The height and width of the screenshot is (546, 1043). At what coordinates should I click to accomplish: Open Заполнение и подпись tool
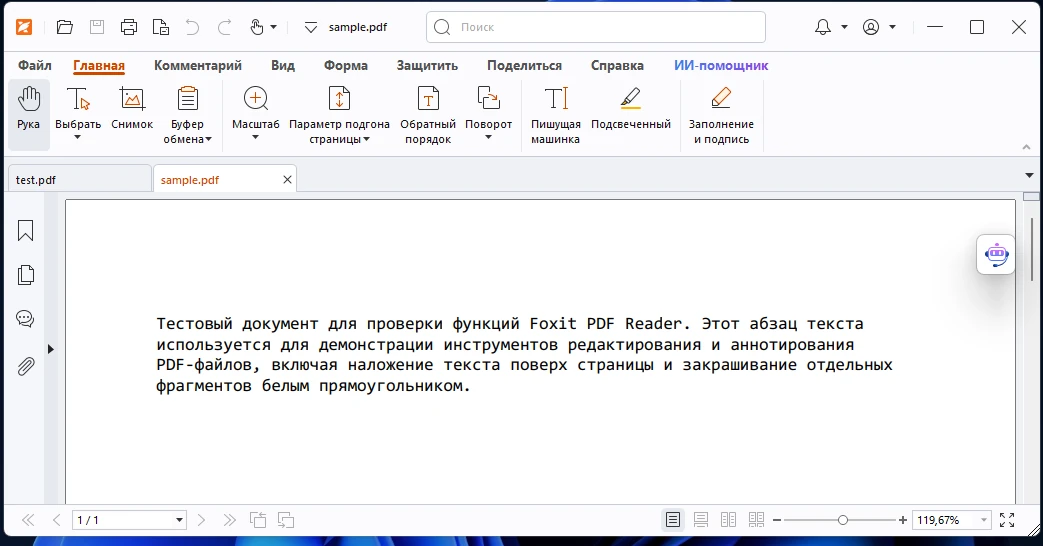(721, 114)
